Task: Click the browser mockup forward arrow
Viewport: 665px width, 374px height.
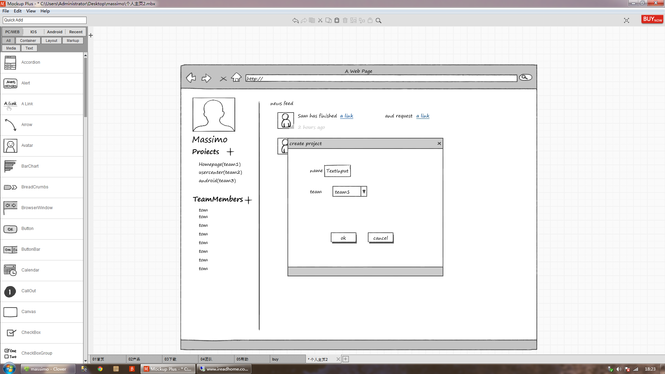Action: tap(206, 78)
